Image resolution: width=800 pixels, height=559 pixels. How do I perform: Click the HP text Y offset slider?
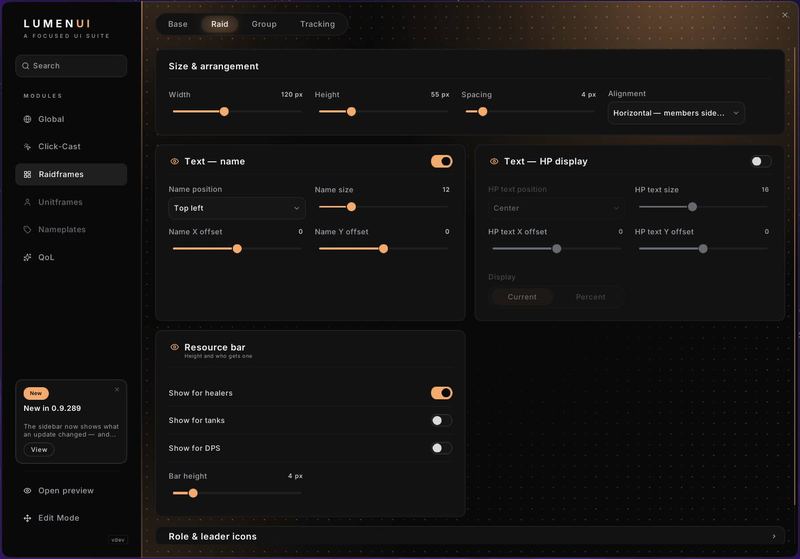pyautogui.click(x=703, y=248)
